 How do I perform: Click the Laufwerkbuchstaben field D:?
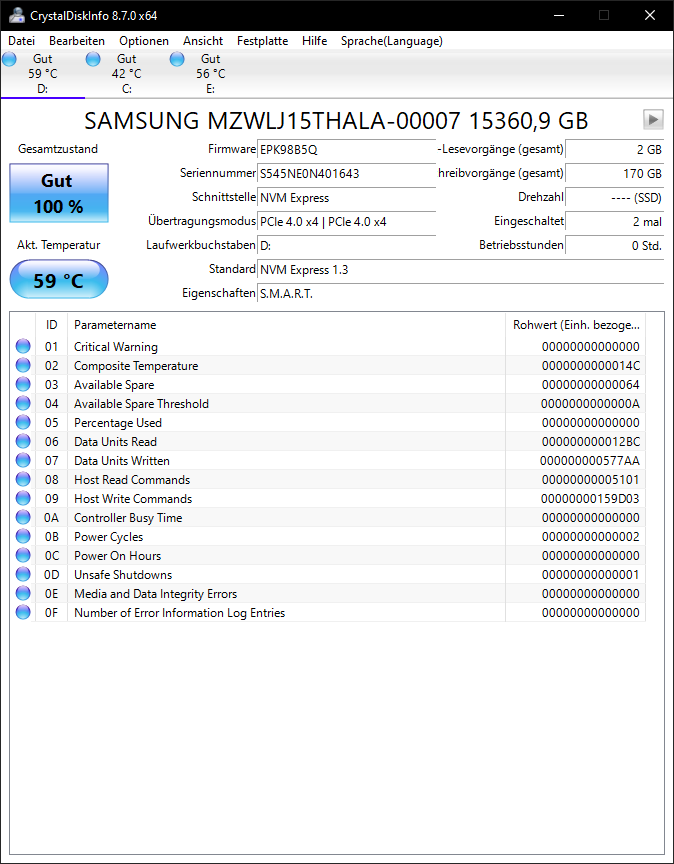pyautogui.click(x=347, y=245)
